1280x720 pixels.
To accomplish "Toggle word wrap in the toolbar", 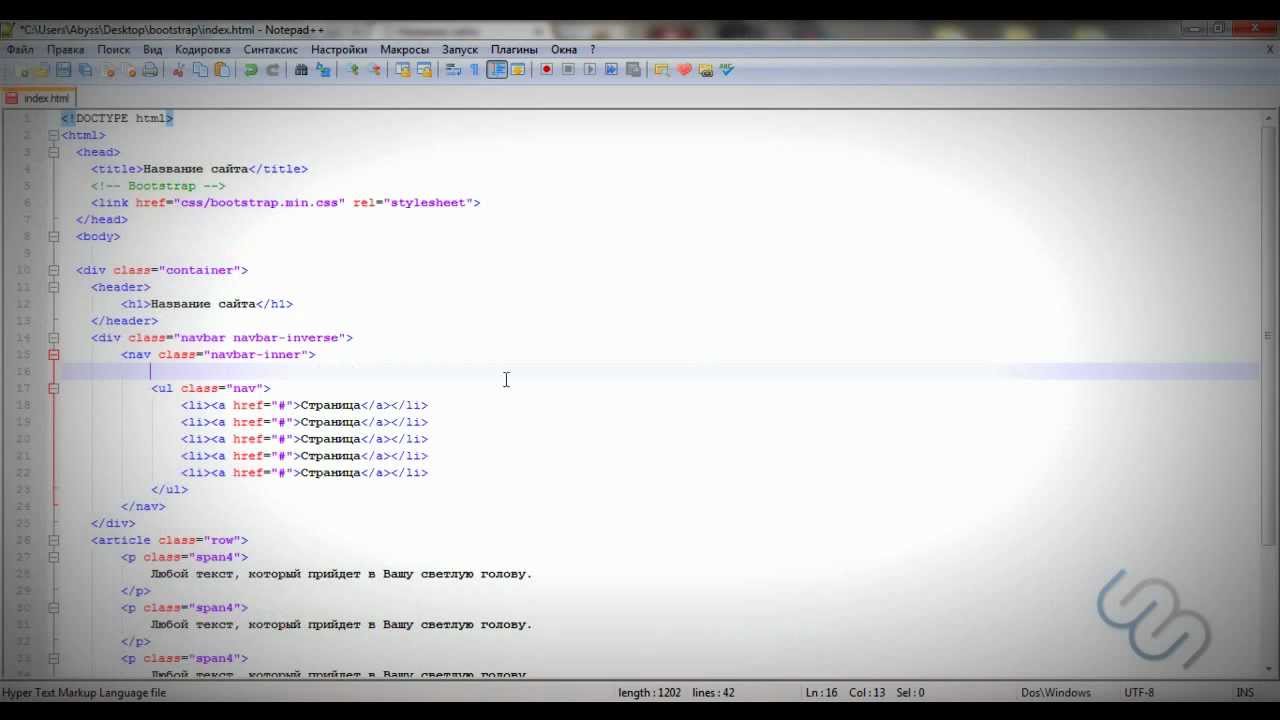I will 453,70.
